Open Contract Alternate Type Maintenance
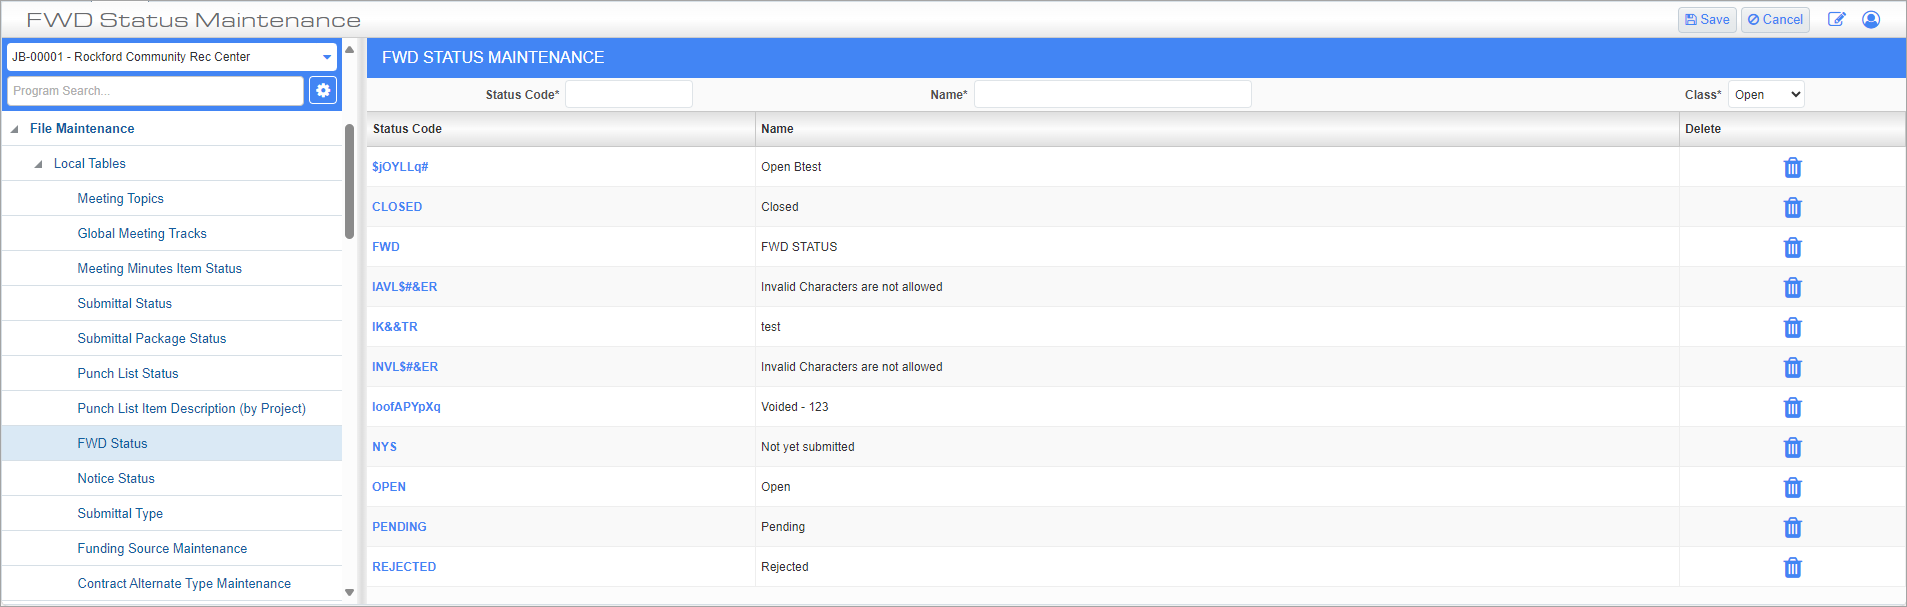Screen dimensions: 1907x607 coord(184,583)
